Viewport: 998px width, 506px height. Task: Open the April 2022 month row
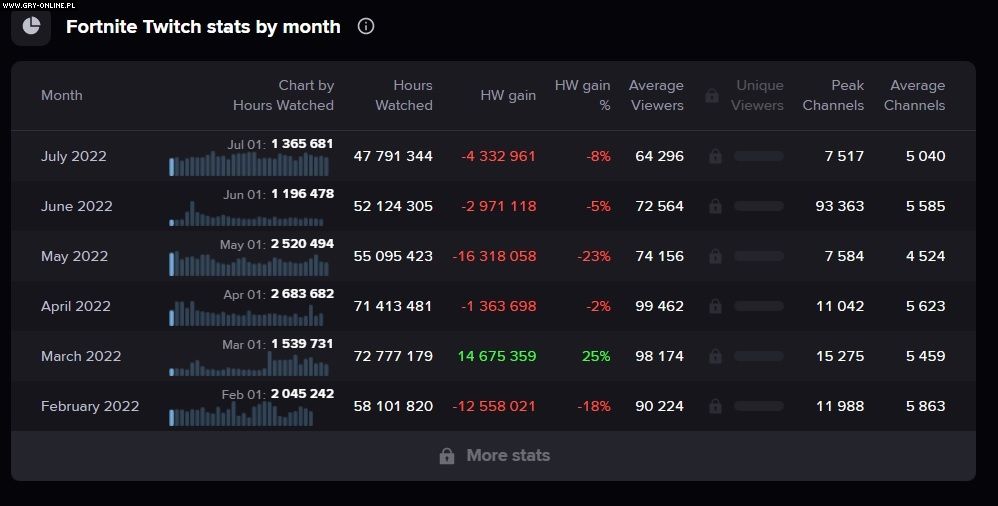point(76,306)
